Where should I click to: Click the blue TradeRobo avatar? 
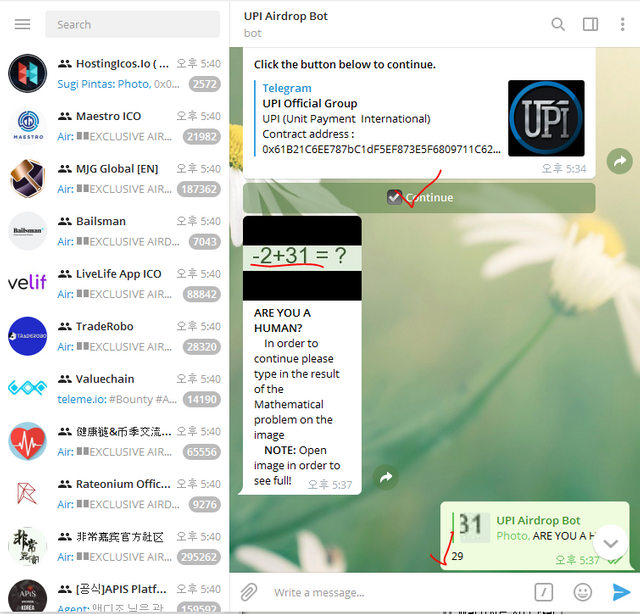(x=27, y=336)
